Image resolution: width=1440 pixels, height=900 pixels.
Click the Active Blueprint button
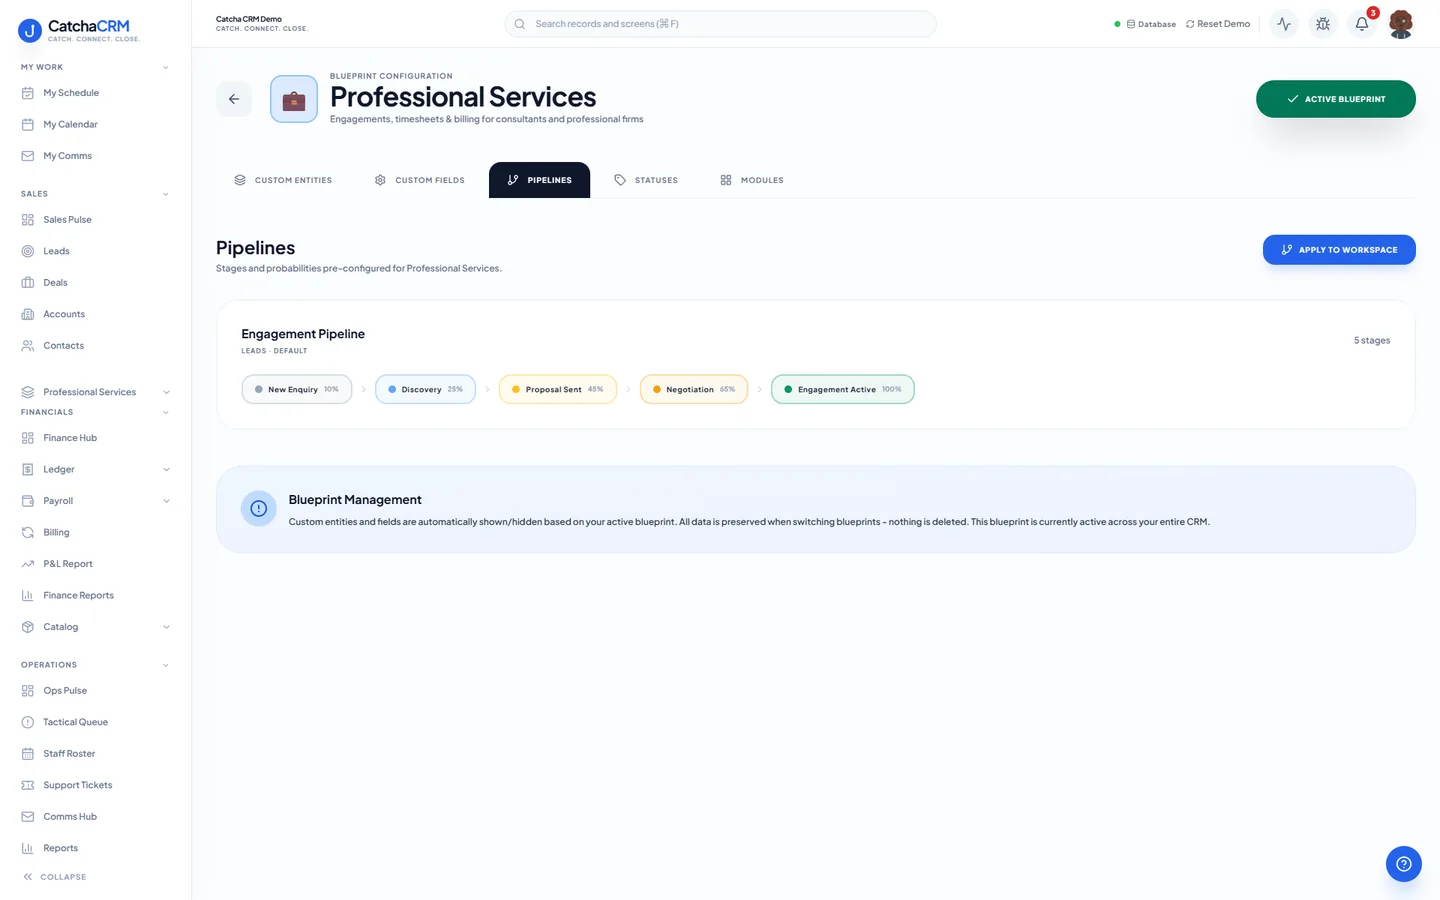[x=1336, y=99]
